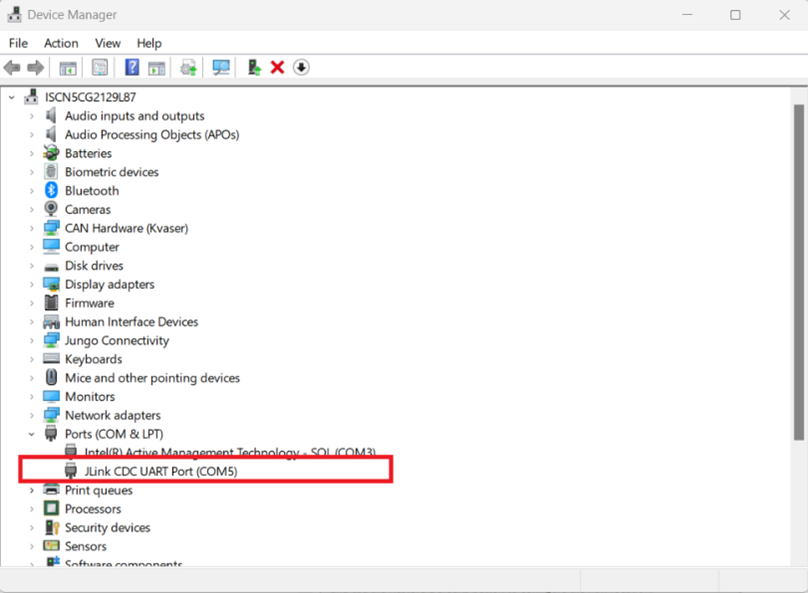Viewport: 808px width, 593px height.
Task: Click the black down-arrow disable device icon
Action: coord(301,68)
